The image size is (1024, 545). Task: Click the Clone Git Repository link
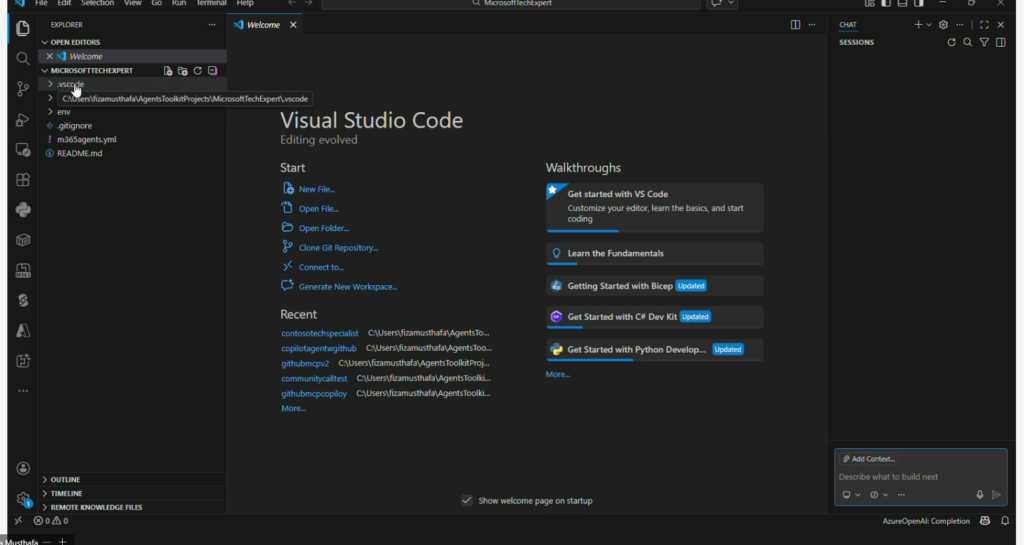point(338,248)
